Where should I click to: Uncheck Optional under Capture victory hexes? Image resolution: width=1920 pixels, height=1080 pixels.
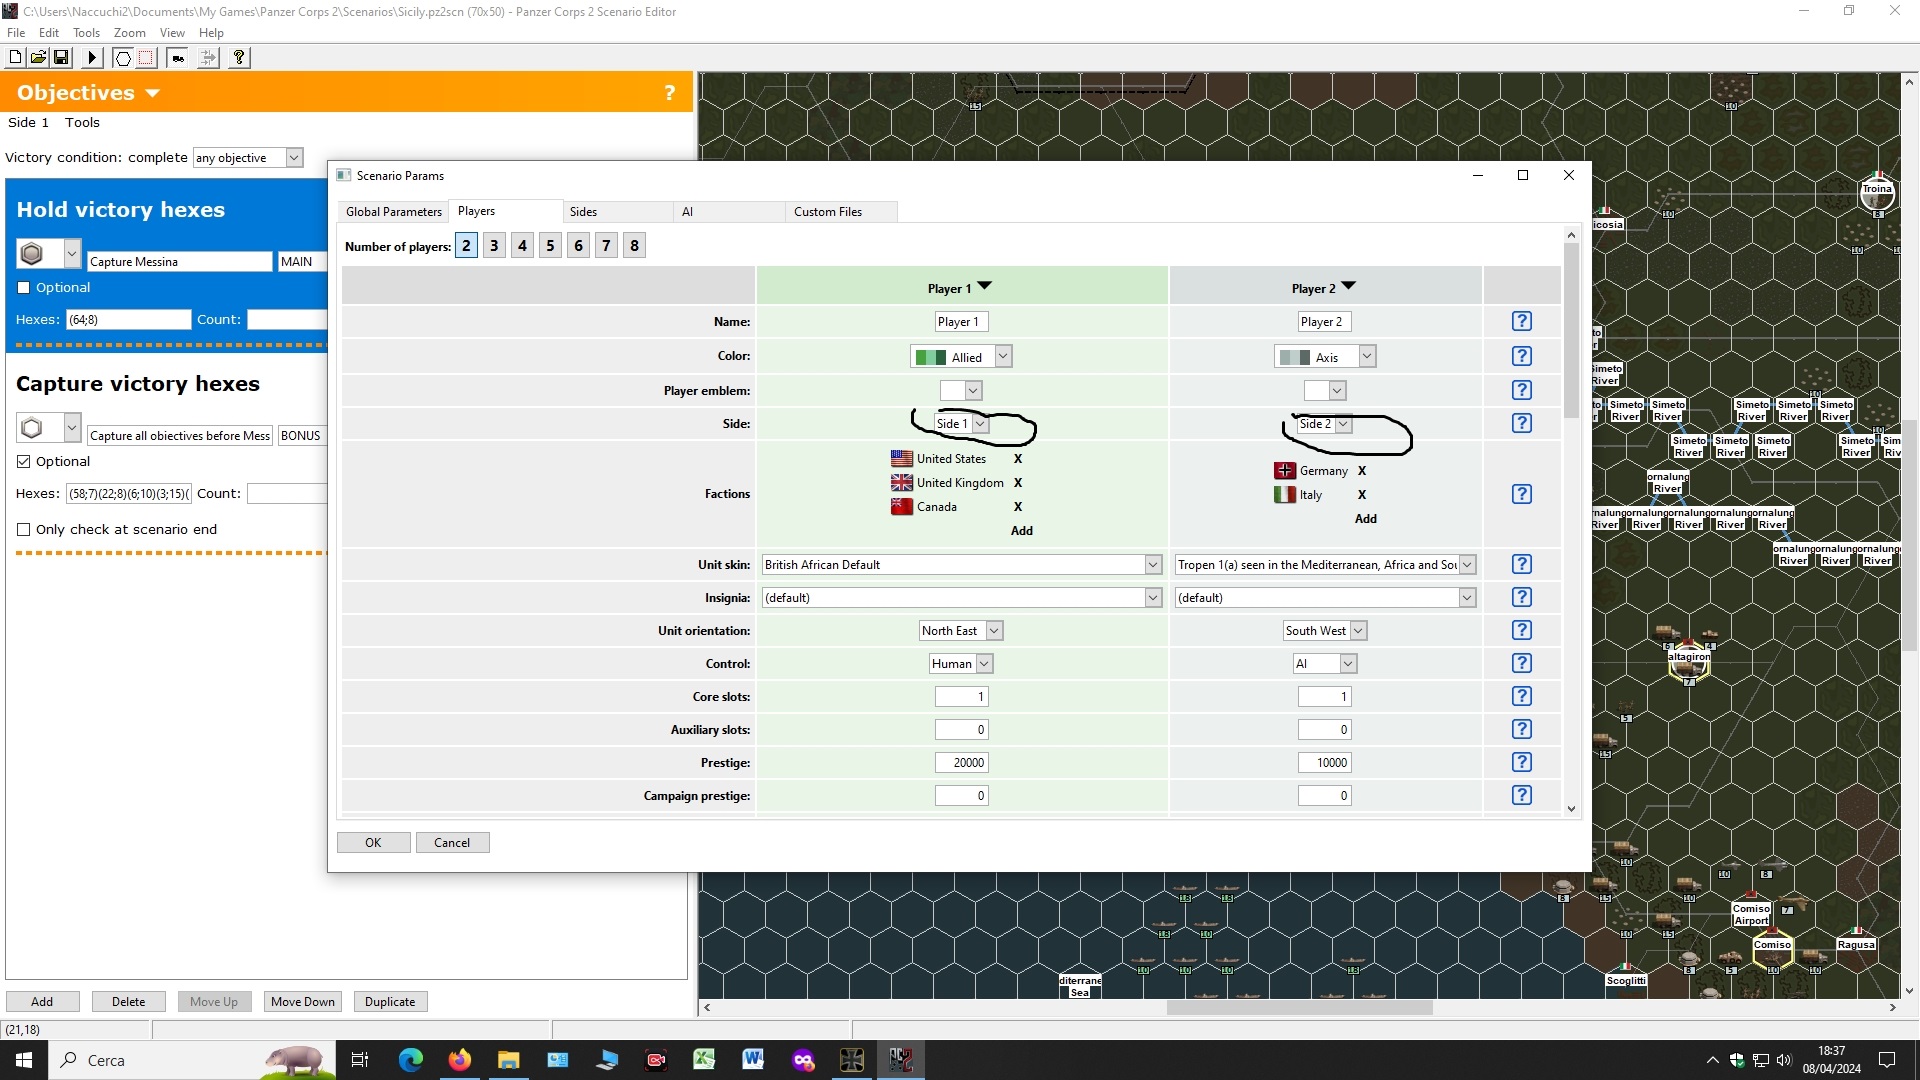[24, 462]
